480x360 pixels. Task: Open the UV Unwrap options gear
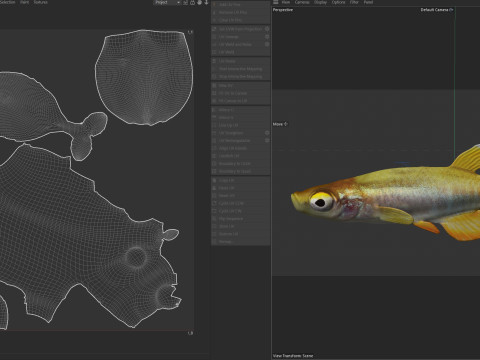tap(267, 37)
